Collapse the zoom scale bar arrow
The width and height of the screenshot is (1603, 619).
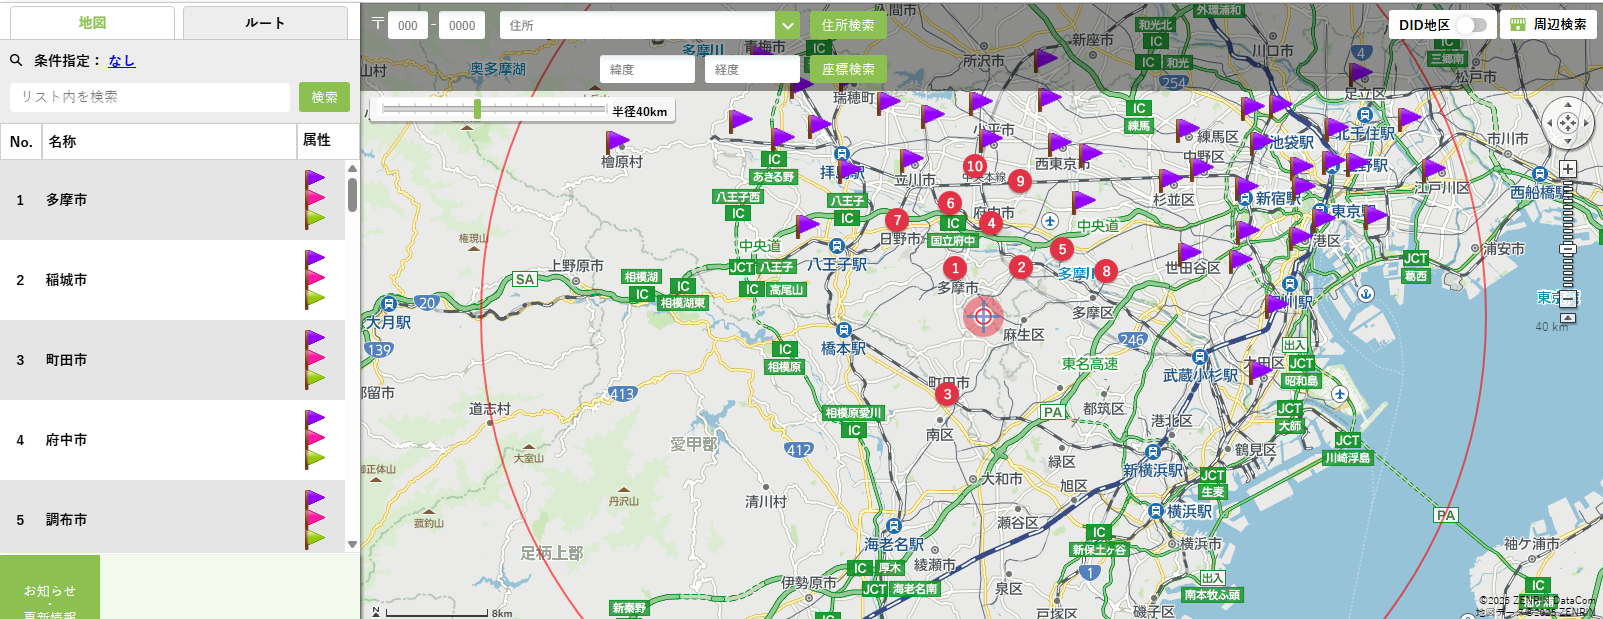(x=1568, y=318)
